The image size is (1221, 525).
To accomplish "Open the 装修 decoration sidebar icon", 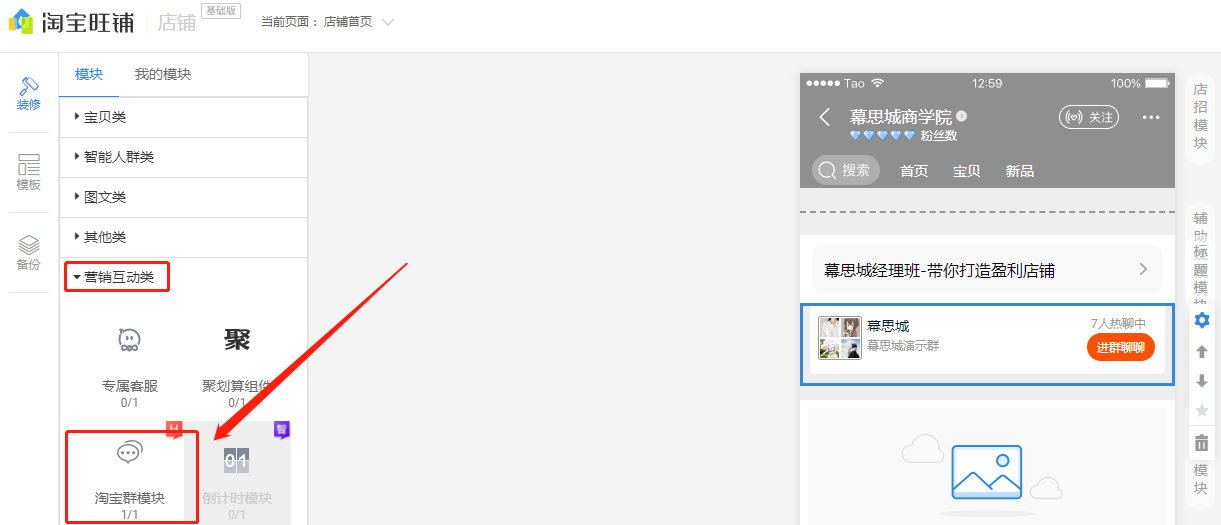I will [29, 93].
